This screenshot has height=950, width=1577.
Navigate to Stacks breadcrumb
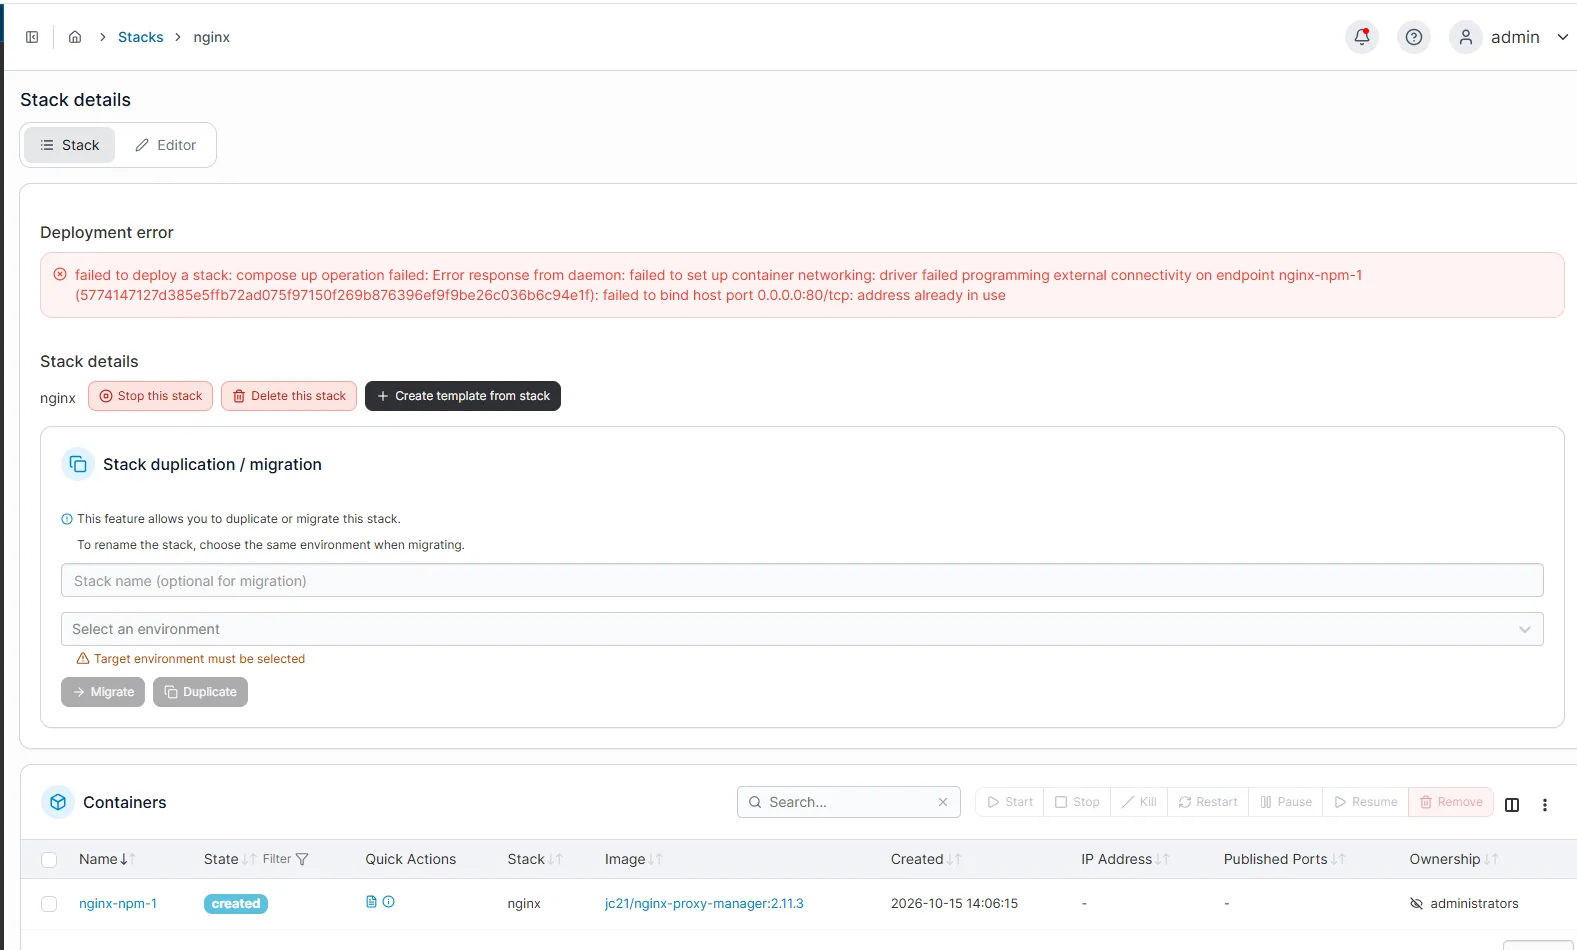pyautogui.click(x=140, y=37)
